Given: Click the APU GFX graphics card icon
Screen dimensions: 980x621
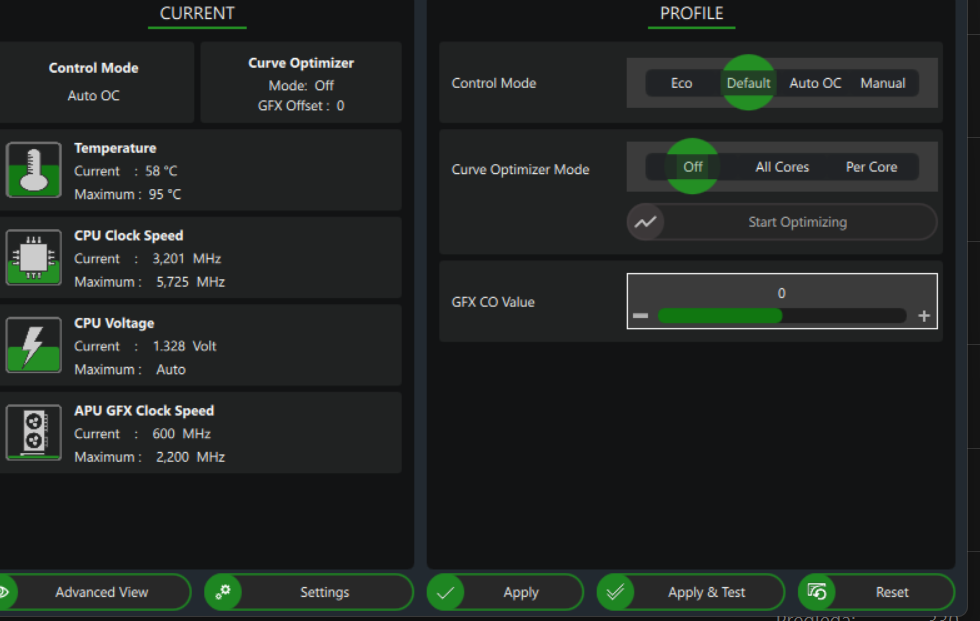Looking at the screenshot, I should [x=33, y=433].
